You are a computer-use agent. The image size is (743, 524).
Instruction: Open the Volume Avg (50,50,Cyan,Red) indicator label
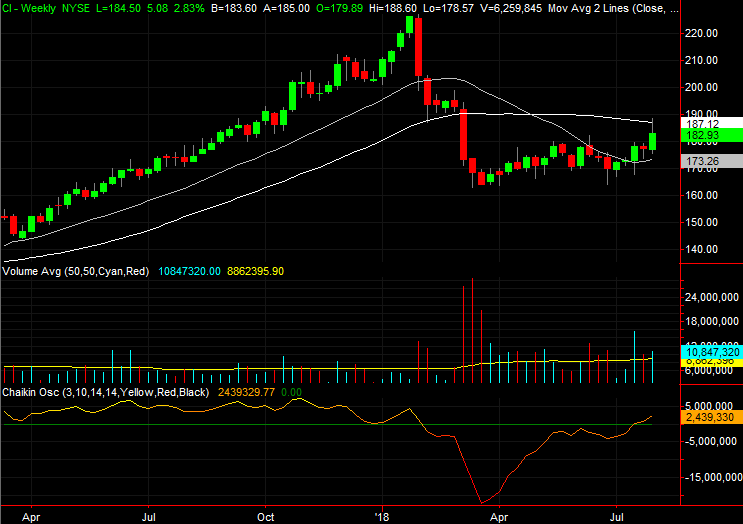point(76,271)
